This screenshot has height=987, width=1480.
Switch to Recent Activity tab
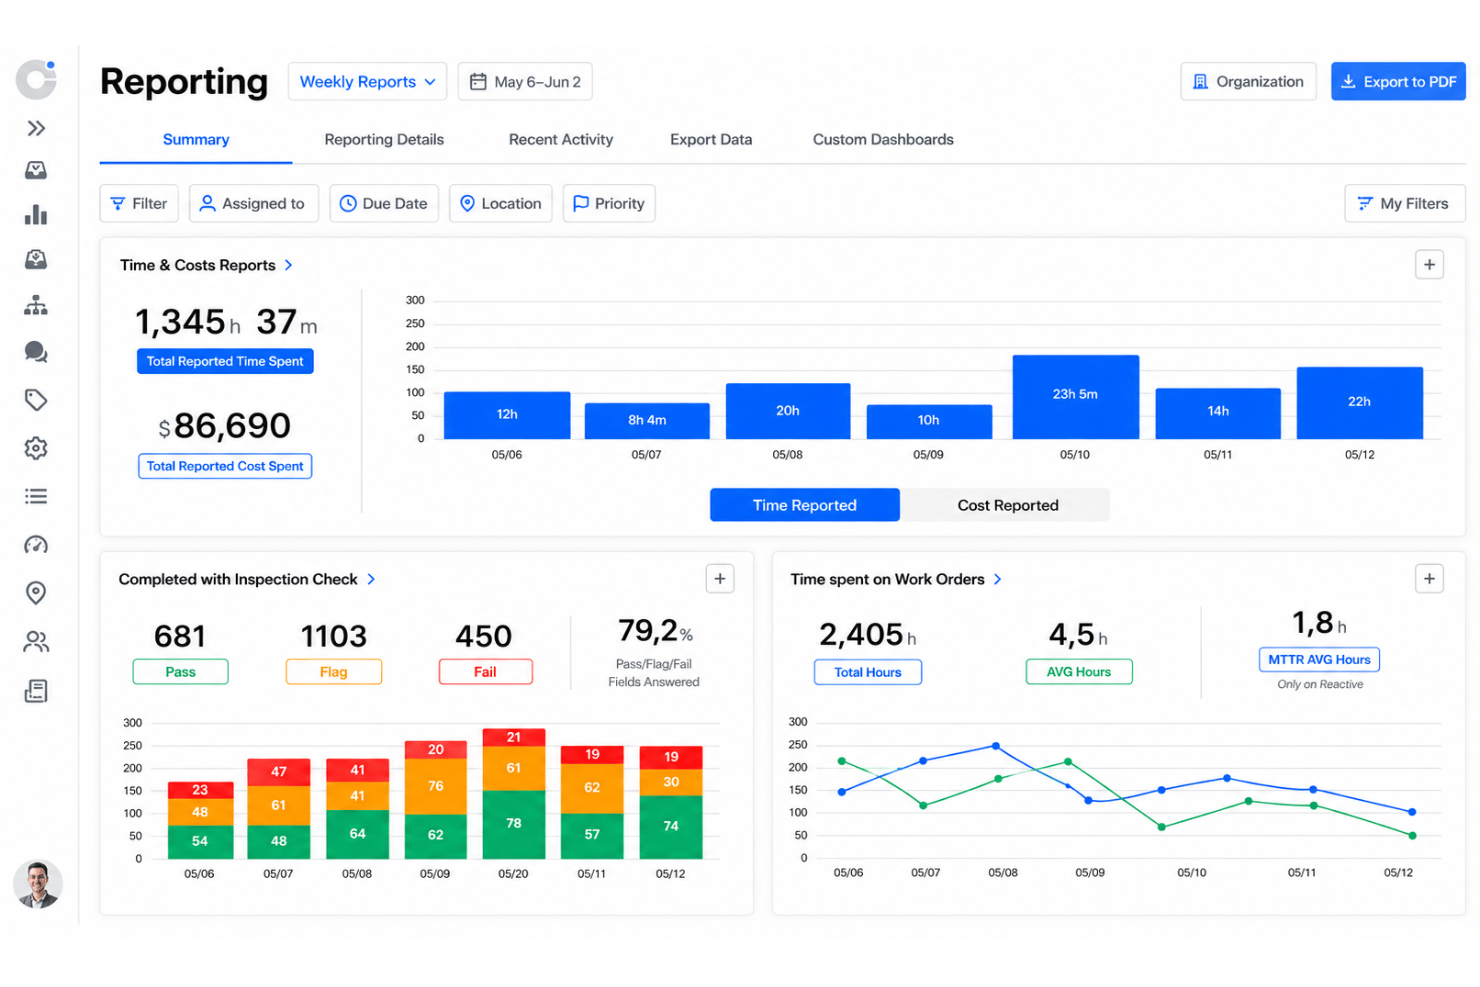[561, 140]
